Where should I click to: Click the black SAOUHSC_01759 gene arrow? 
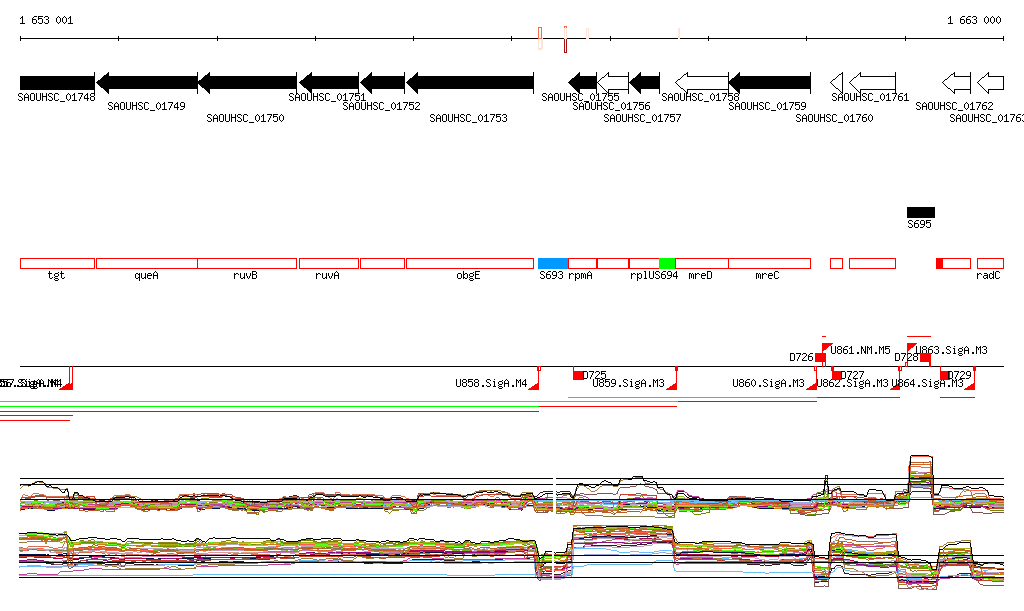click(x=769, y=83)
